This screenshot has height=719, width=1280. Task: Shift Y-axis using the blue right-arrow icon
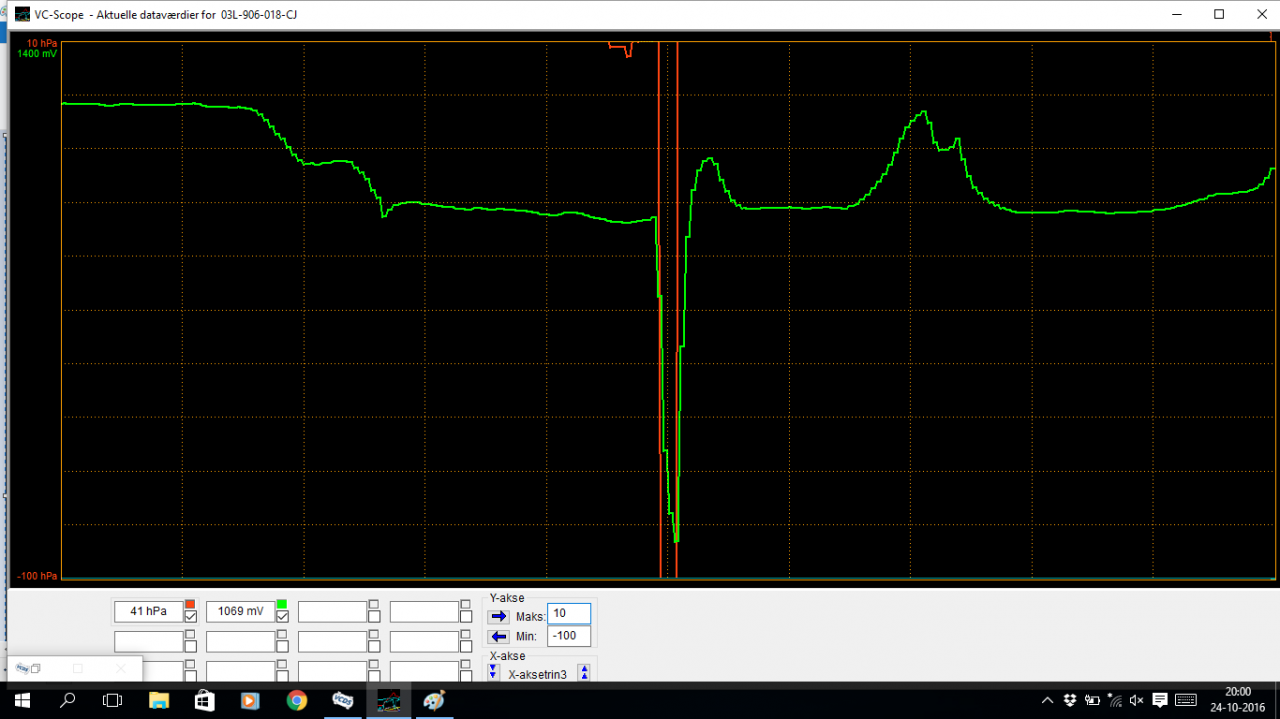pyautogui.click(x=498, y=616)
